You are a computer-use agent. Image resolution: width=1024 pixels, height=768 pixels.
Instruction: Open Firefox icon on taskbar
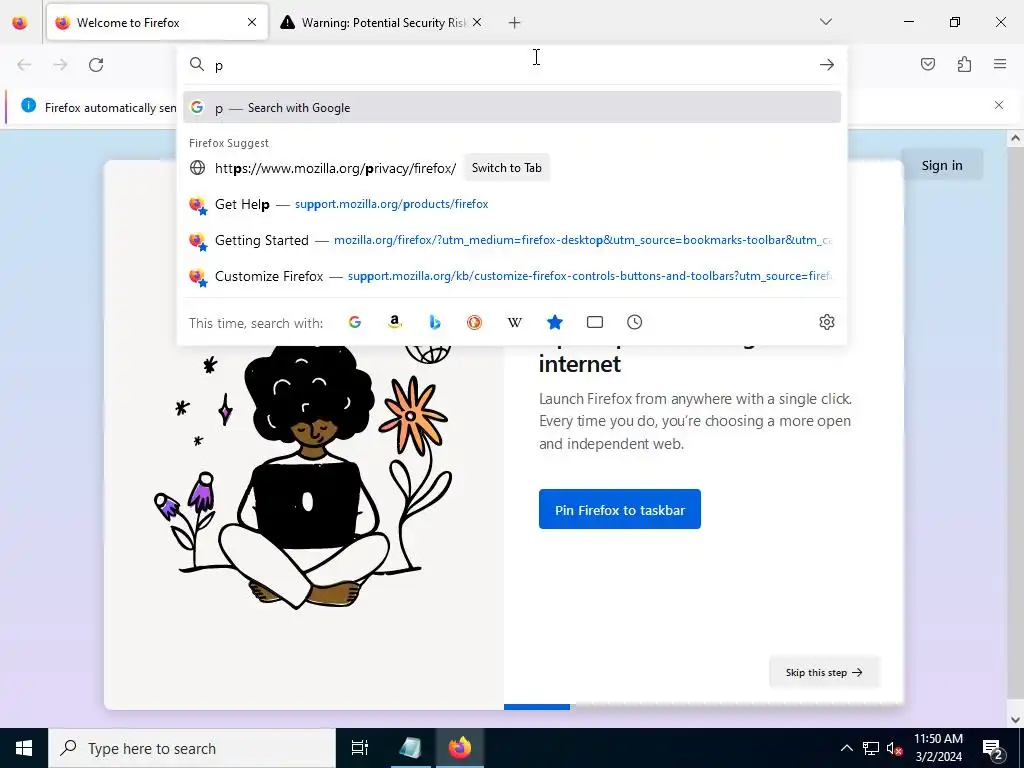pos(459,748)
